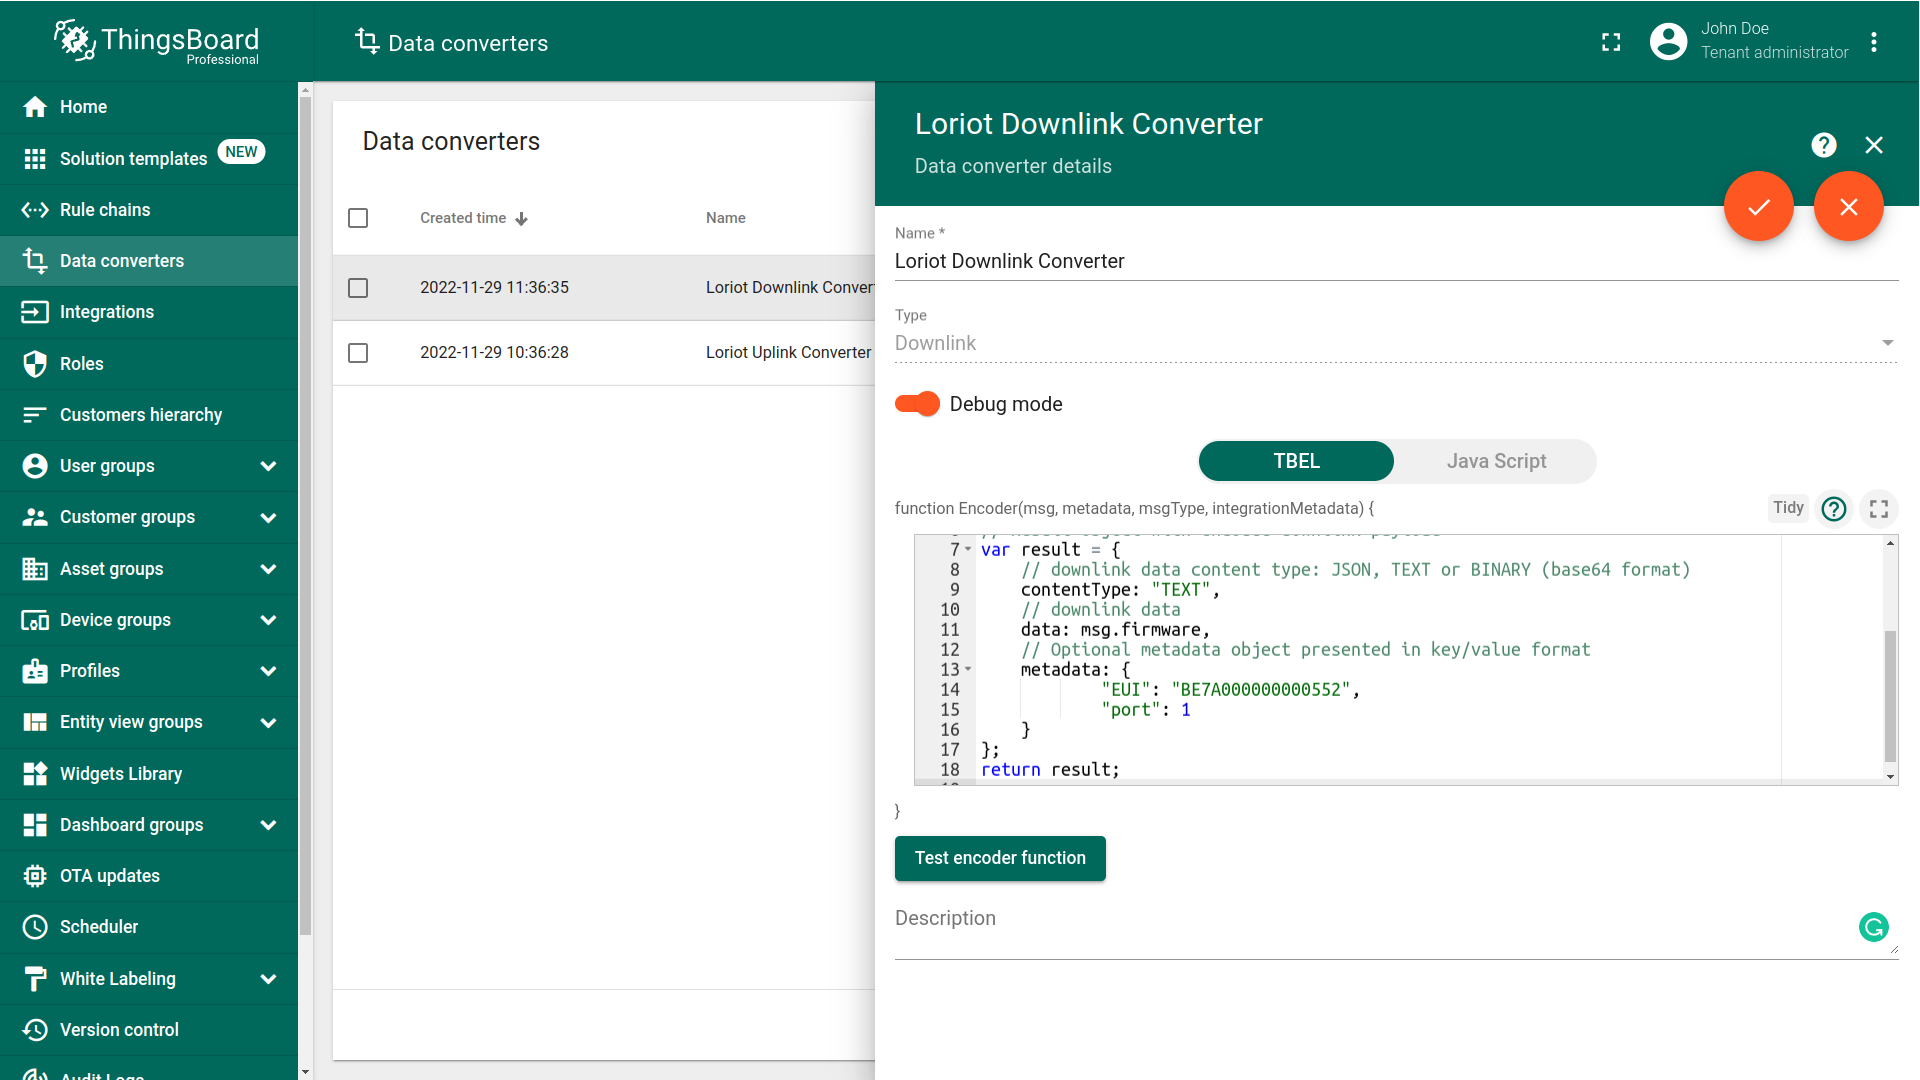The height and width of the screenshot is (1080, 1920).
Task: Click the Tidy button
Action: pyautogui.click(x=1787, y=508)
